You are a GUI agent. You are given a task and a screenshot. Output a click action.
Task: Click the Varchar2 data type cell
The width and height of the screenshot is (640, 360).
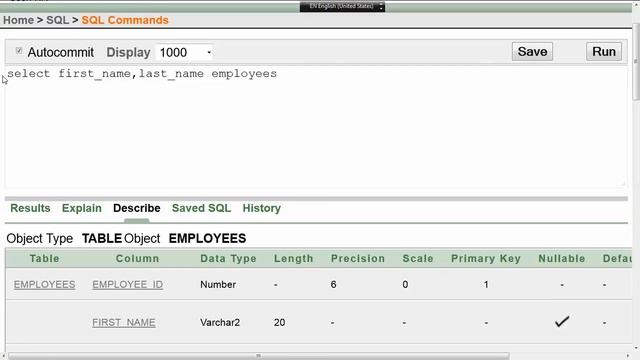pos(220,322)
